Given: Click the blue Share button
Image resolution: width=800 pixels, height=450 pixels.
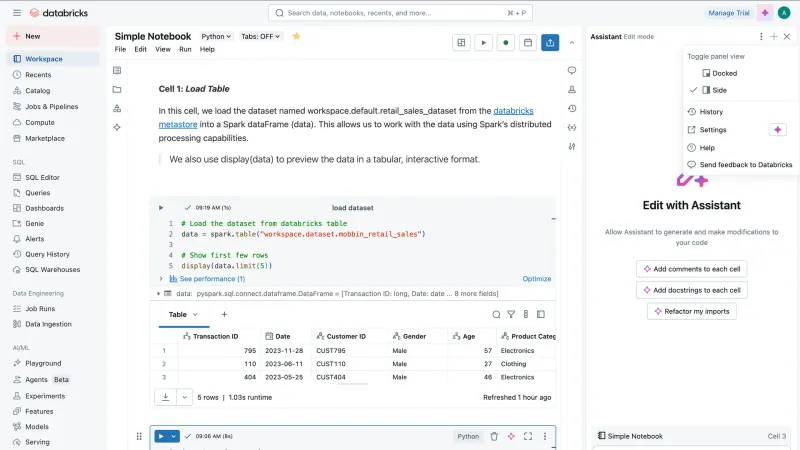Looking at the screenshot, I should pos(550,43).
